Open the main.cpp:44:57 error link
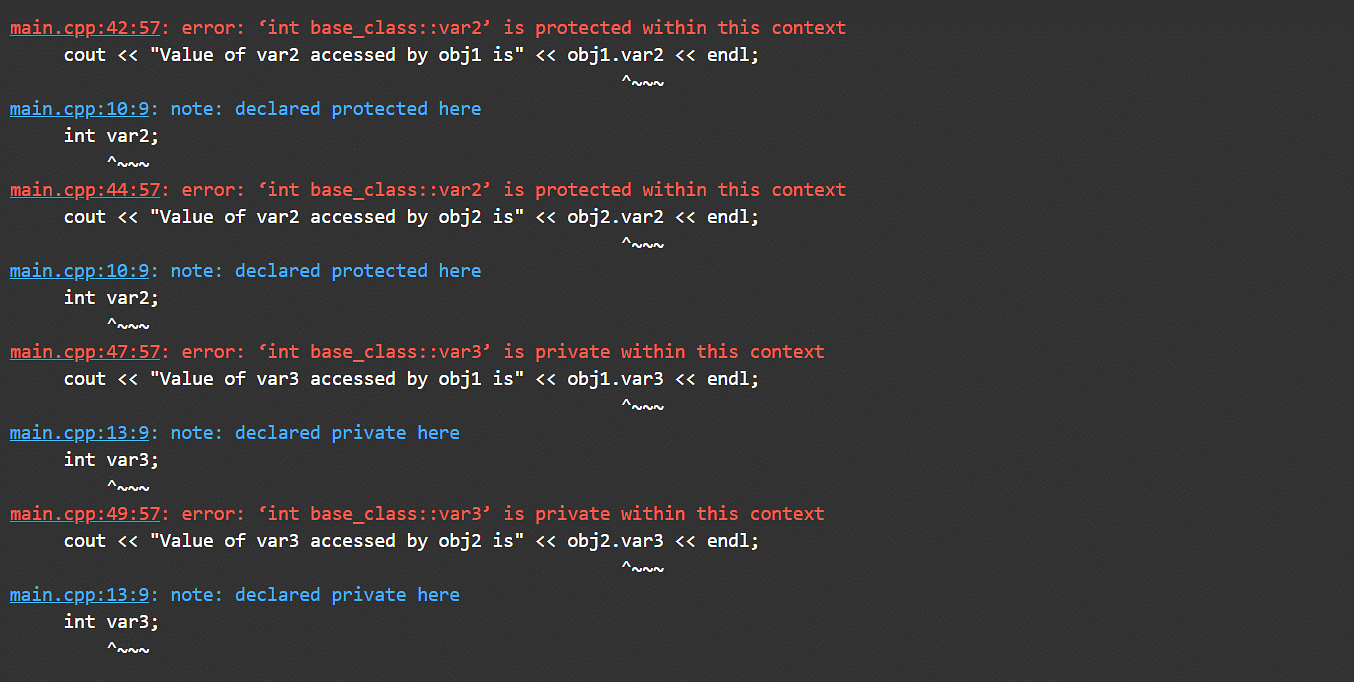This screenshot has width=1354, height=682. pyautogui.click(x=85, y=190)
